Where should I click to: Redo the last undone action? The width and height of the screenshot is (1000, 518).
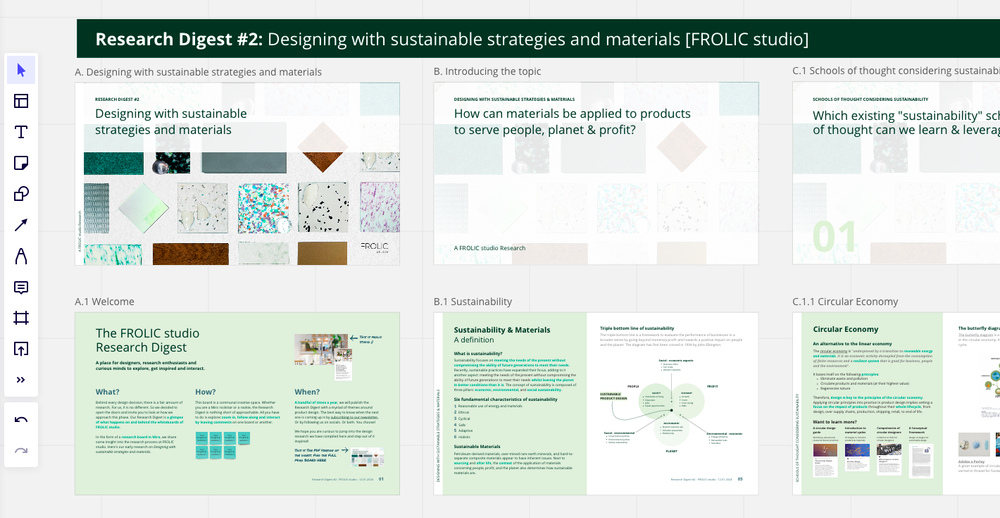[21, 451]
